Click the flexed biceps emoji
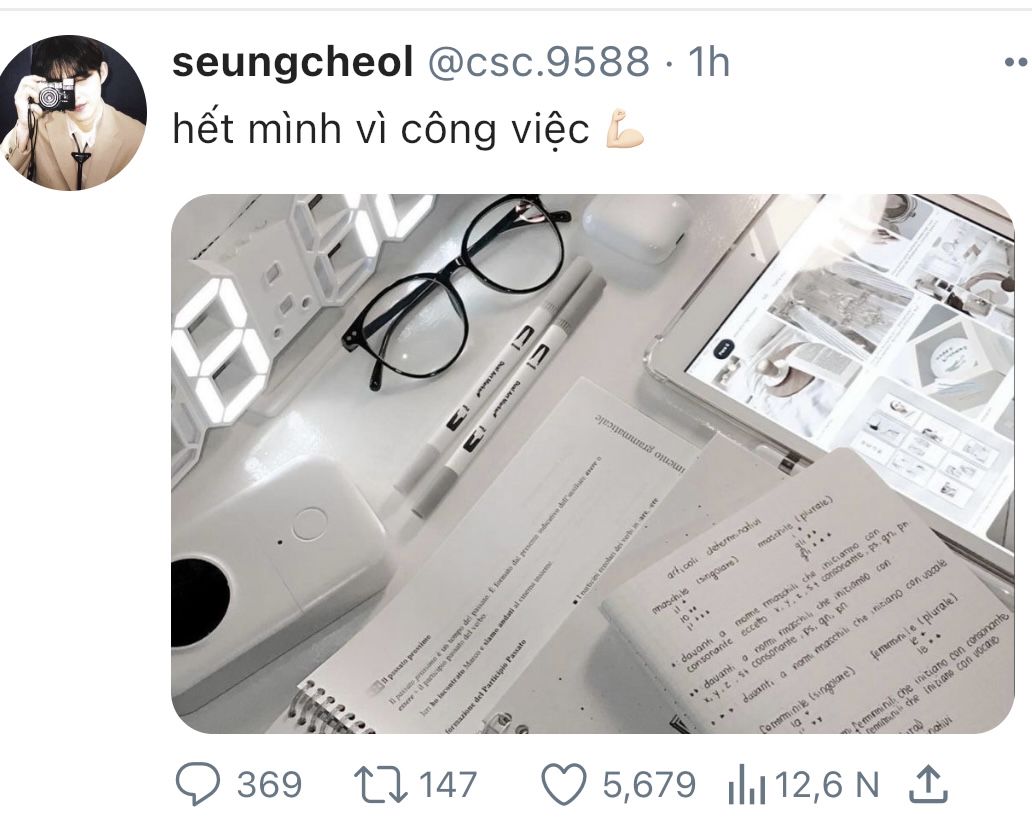The image size is (1032, 826). point(625,130)
